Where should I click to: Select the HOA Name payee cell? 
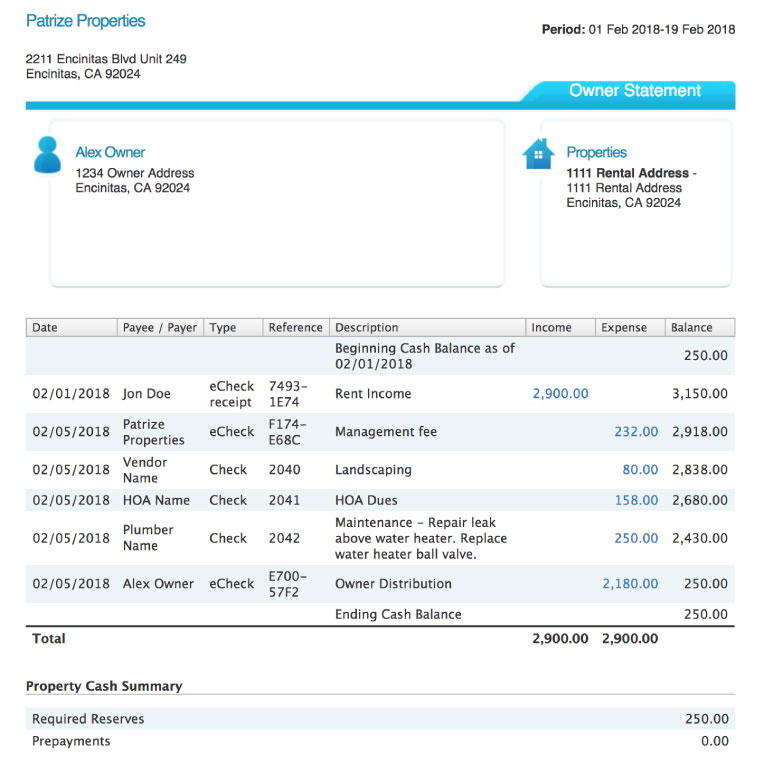click(x=156, y=500)
